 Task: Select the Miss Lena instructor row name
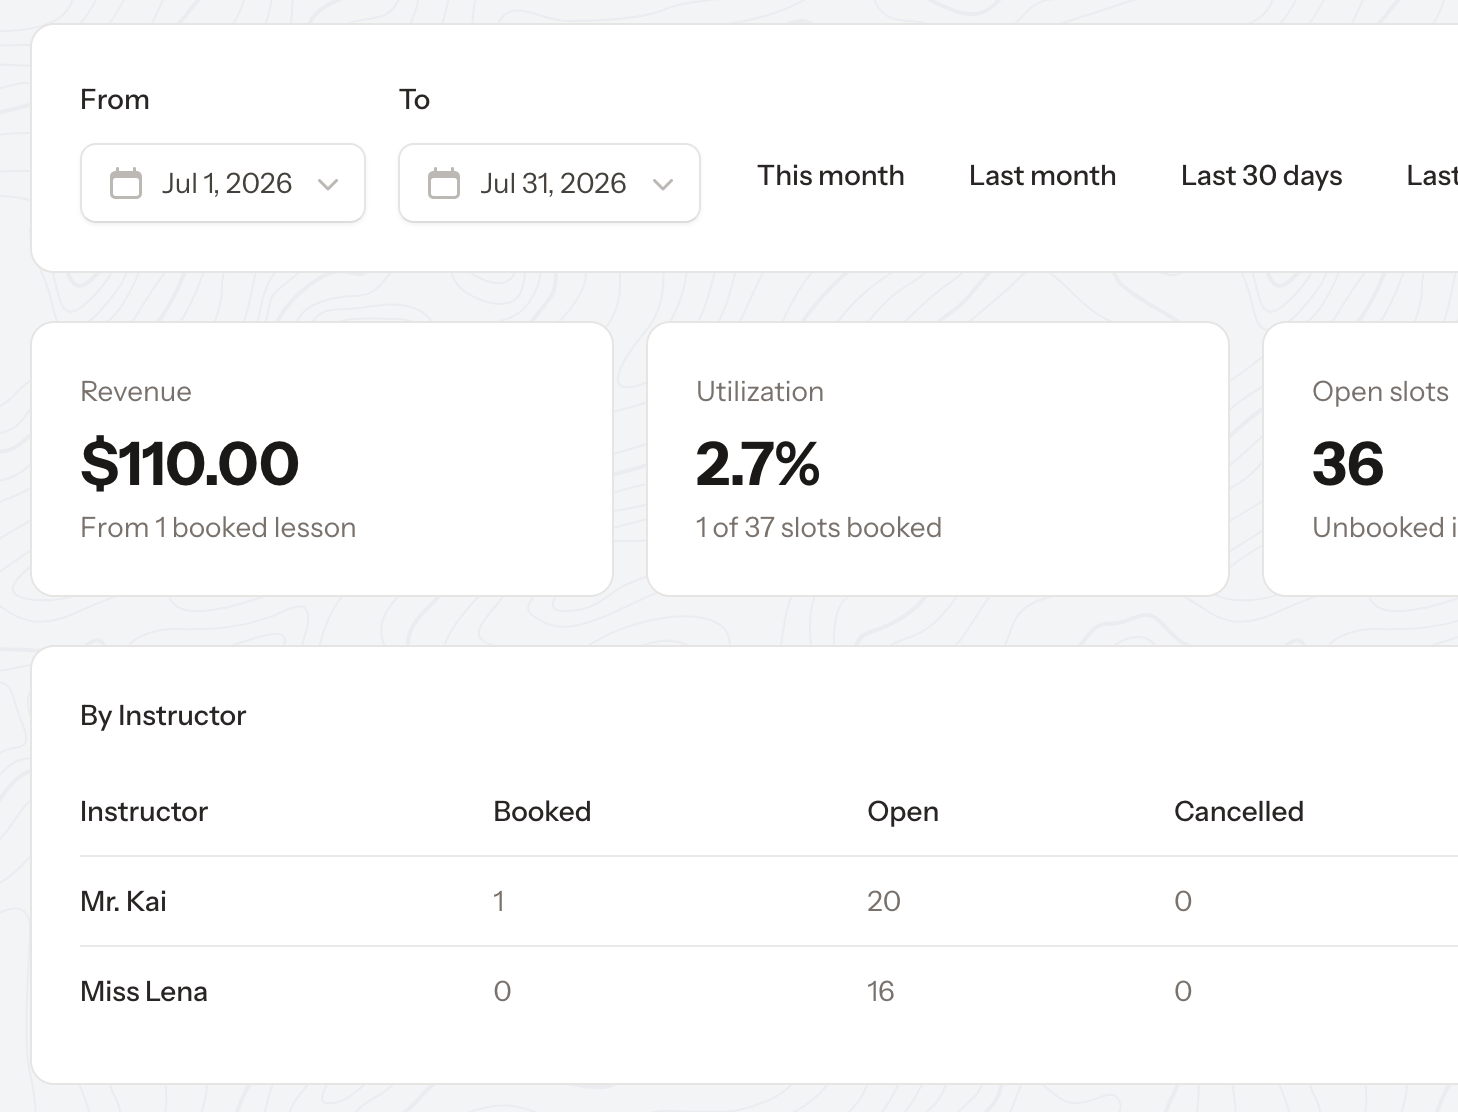[144, 991]
